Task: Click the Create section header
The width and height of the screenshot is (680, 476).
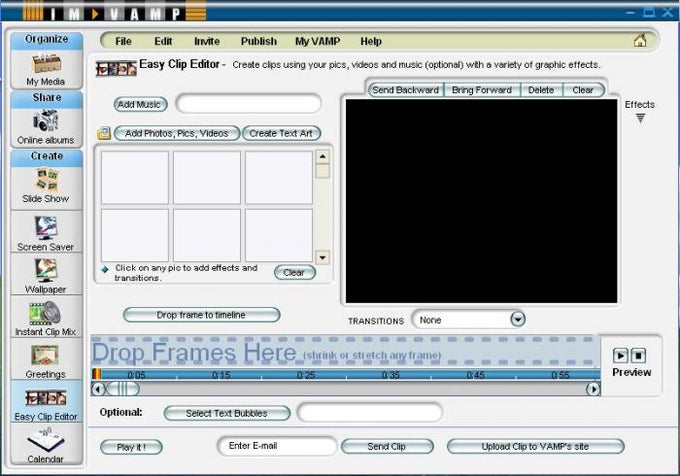Action: coord(46,156)
